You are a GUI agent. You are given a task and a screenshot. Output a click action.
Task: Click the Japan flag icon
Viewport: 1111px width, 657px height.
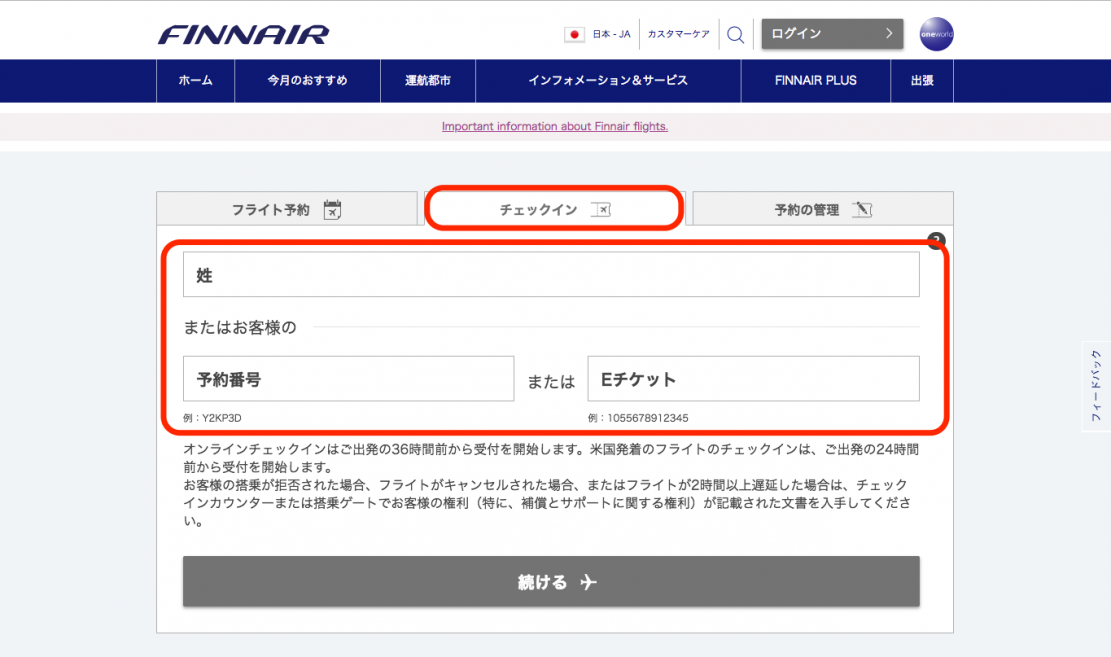pos(574,34)
